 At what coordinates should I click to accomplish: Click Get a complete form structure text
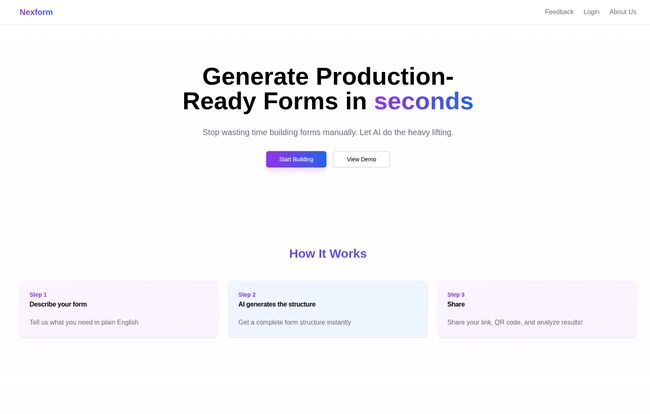[294, 322]
